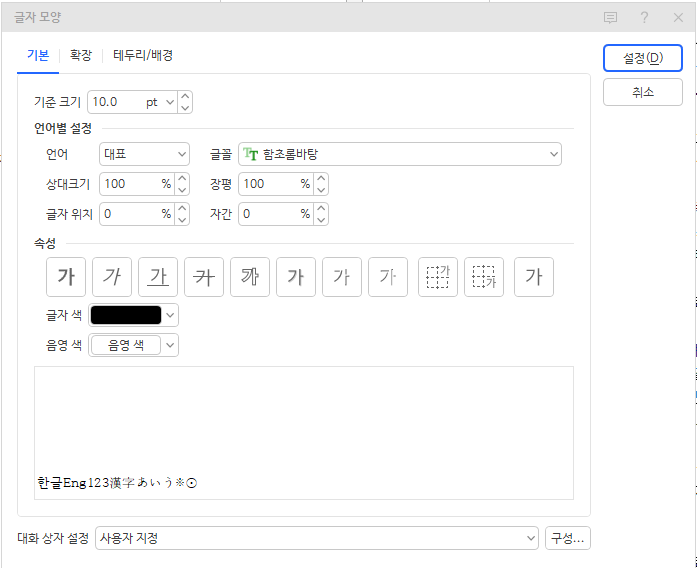Click the black 글자 색 swatch
Image resolution: width=697 pixels, height=568 pixels.
[126, 315]
